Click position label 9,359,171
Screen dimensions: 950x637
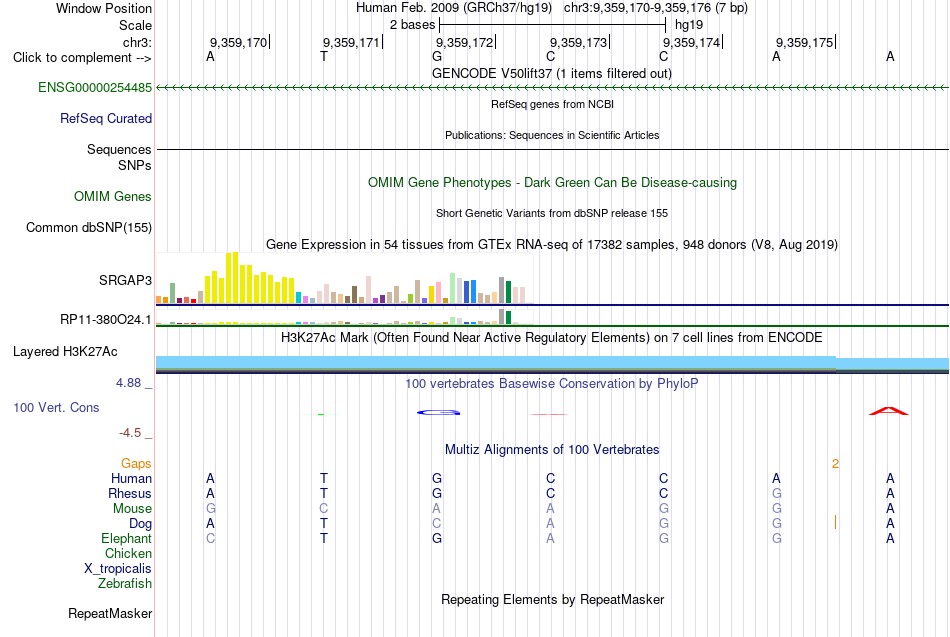pyautogui.click(x=351, y=42)
